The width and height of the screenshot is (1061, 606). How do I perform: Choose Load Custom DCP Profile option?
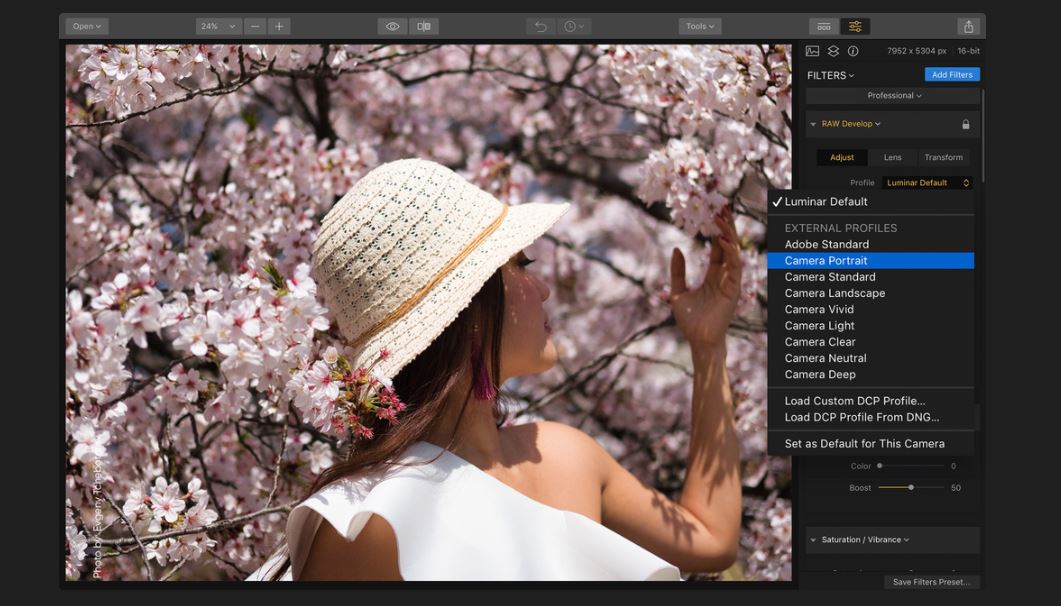tap(854, 401)
